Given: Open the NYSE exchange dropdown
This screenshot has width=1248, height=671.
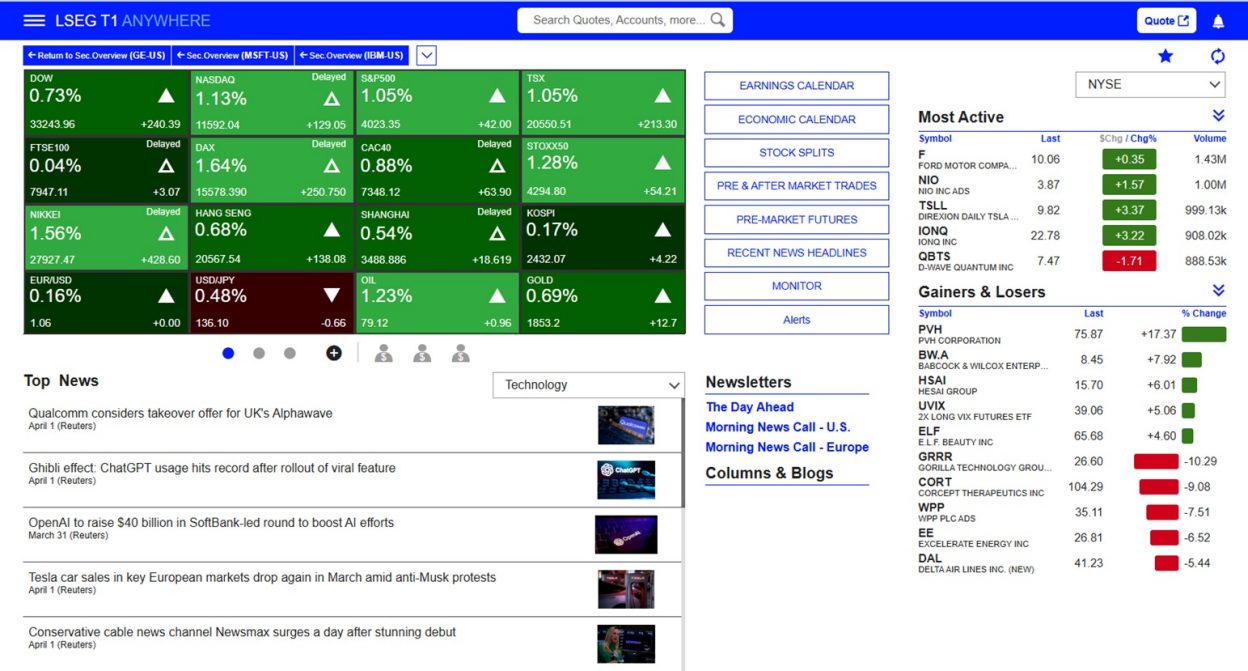Looking at the screenshot, I should coord(1150,85).
